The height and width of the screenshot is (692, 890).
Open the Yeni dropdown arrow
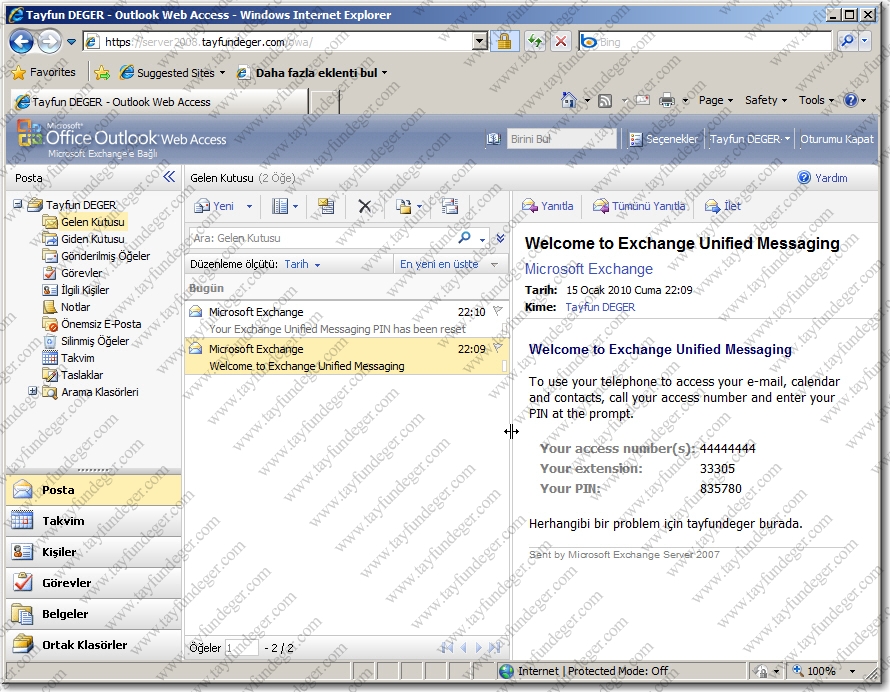(249, 206)
